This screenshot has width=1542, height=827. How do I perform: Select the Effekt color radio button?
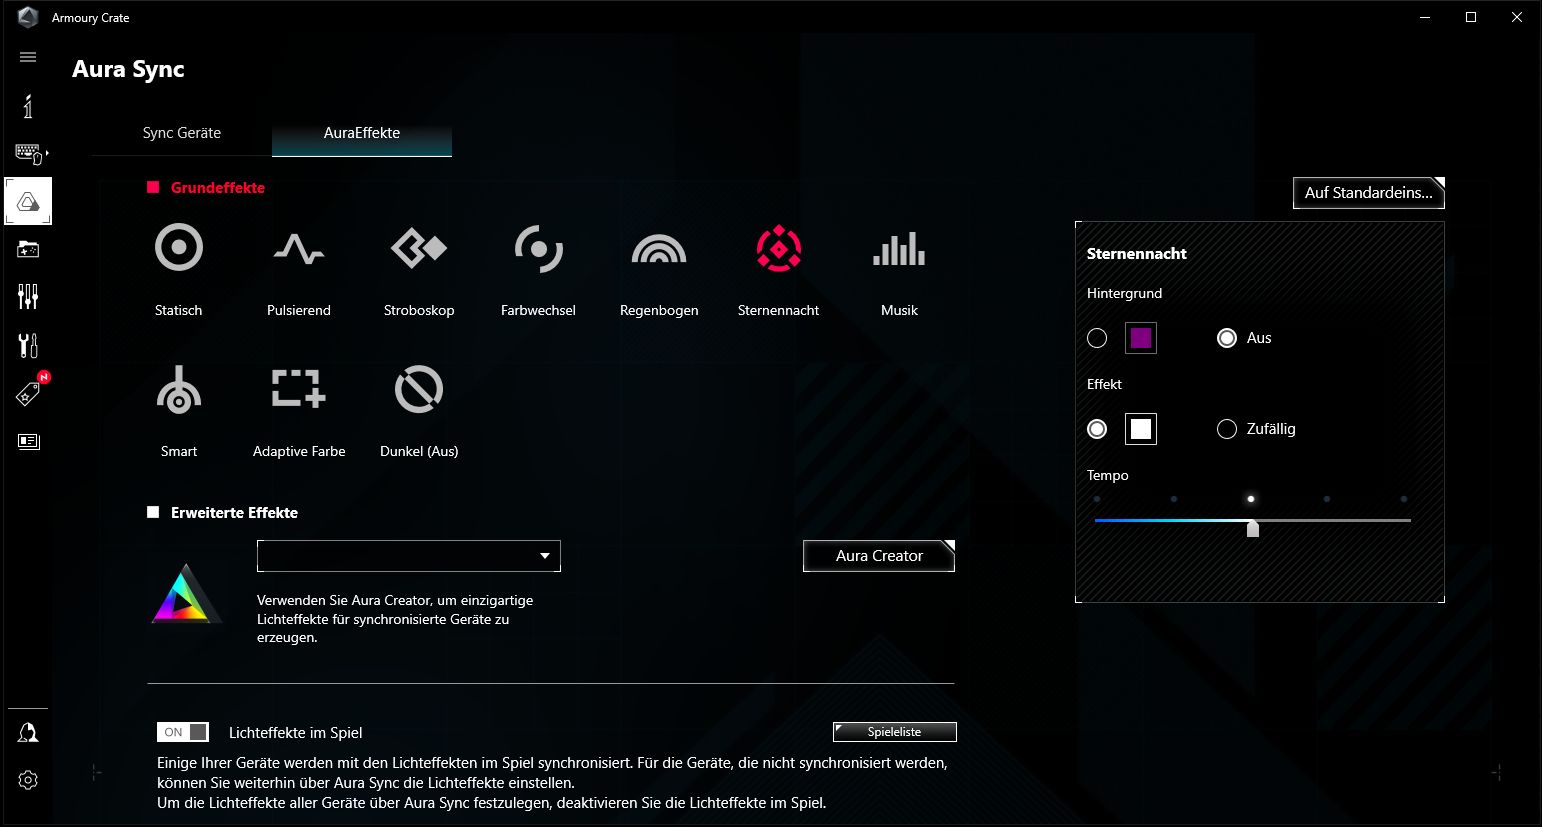tap(1097, 429)
